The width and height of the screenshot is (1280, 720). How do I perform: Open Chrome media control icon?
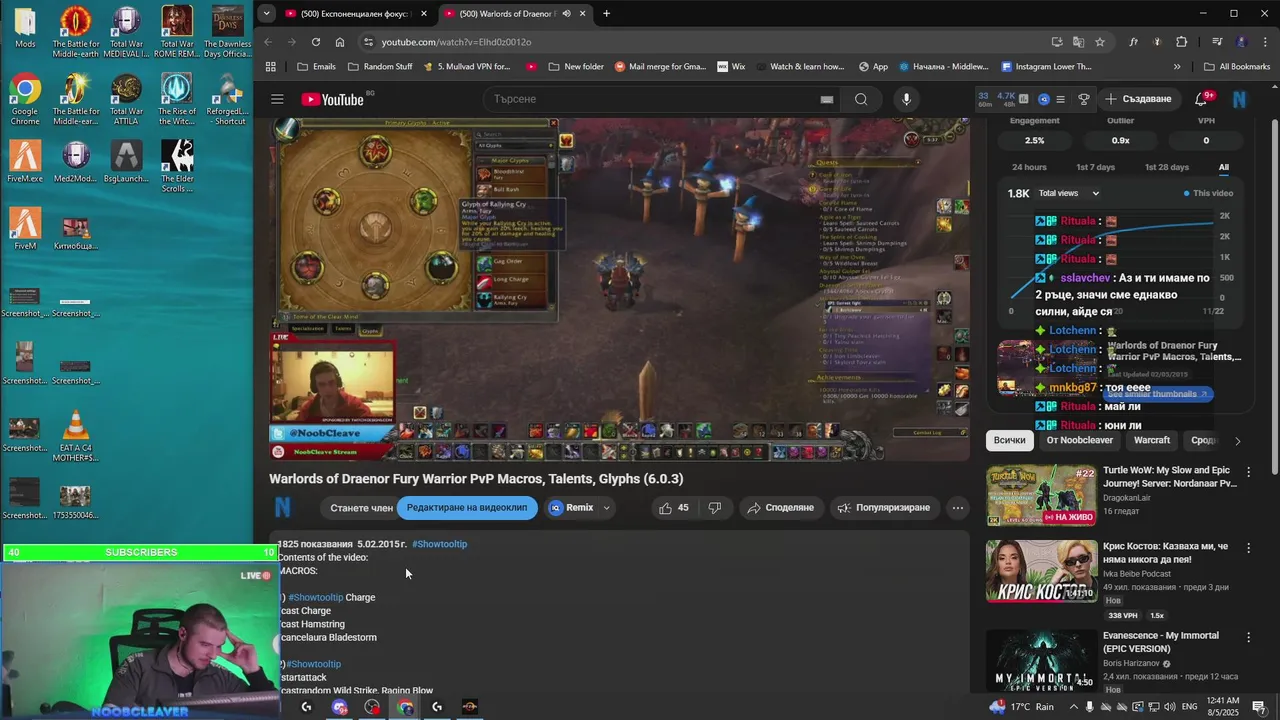click(x=1217, y=42)
